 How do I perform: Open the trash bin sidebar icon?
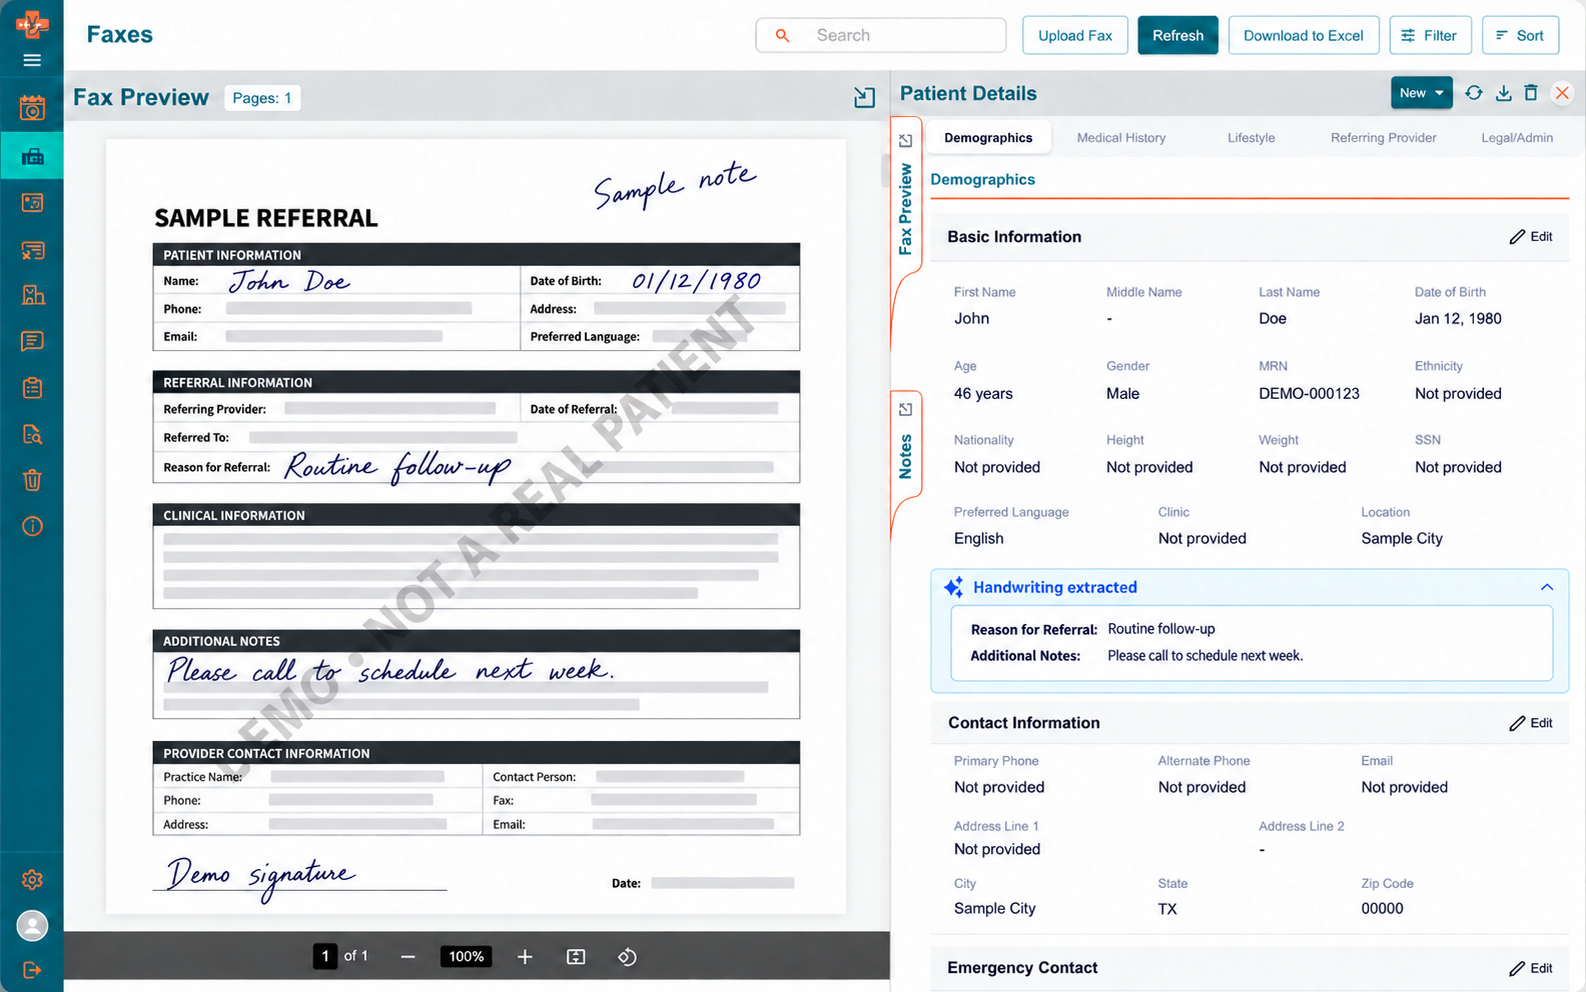pos(32,480)
